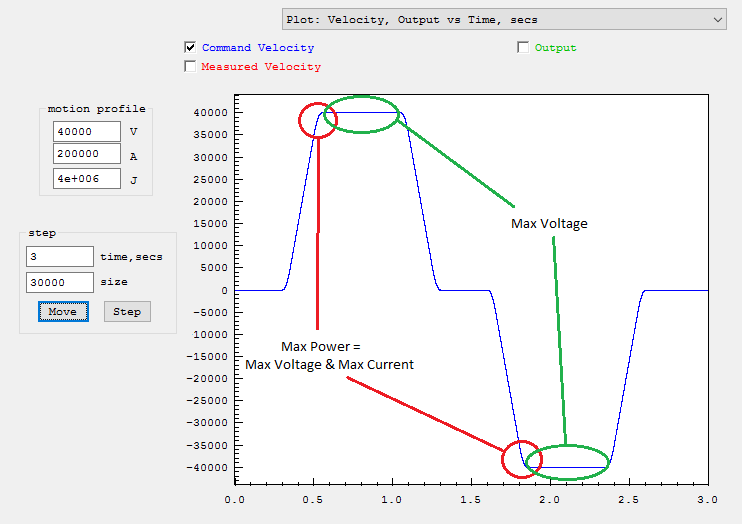Click the J jerk field showing 4e+006

click(86, 180)
